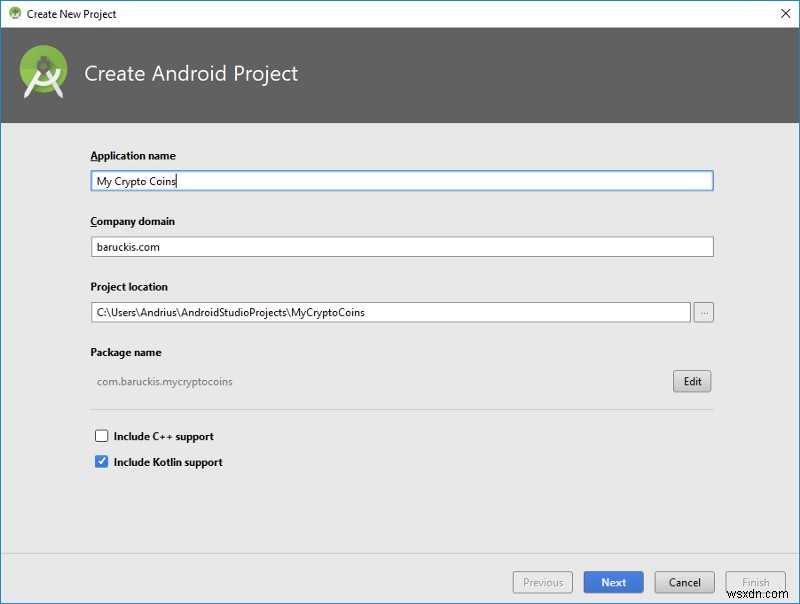Image resolution: width=800 pixels, height=604 pixels.
Task: Click the Android Studio icon in title bar
Action: [15, 14]
